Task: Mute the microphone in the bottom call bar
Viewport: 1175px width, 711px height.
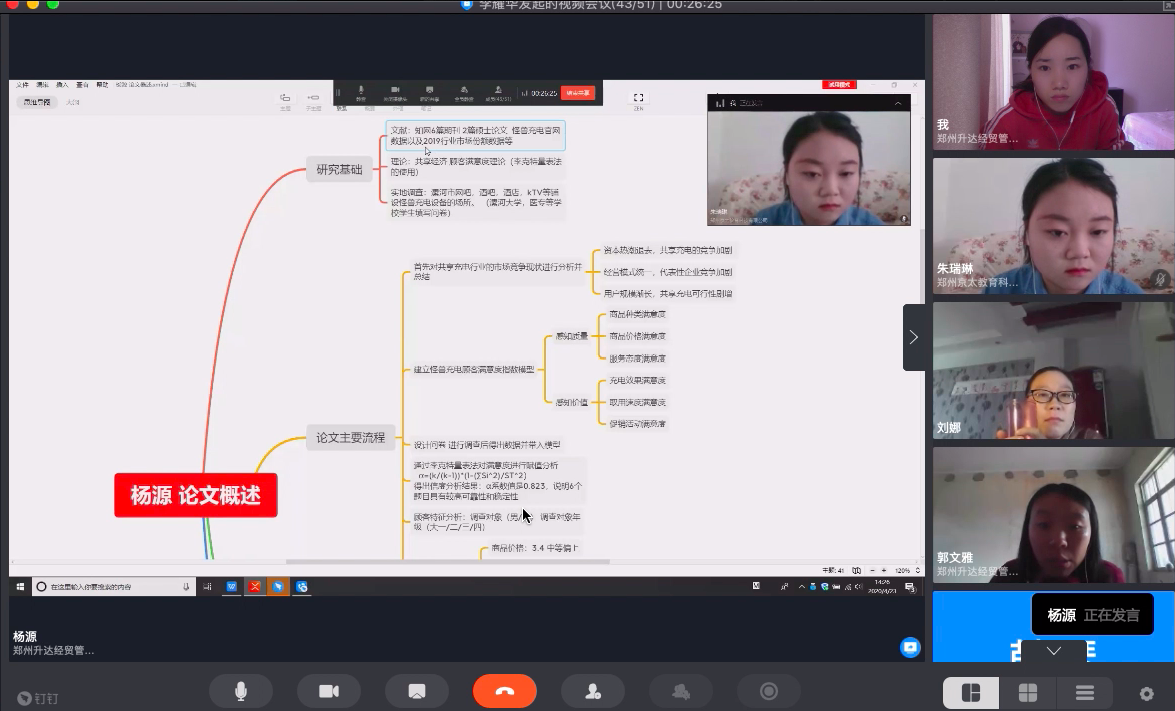Action: point(241,691)
